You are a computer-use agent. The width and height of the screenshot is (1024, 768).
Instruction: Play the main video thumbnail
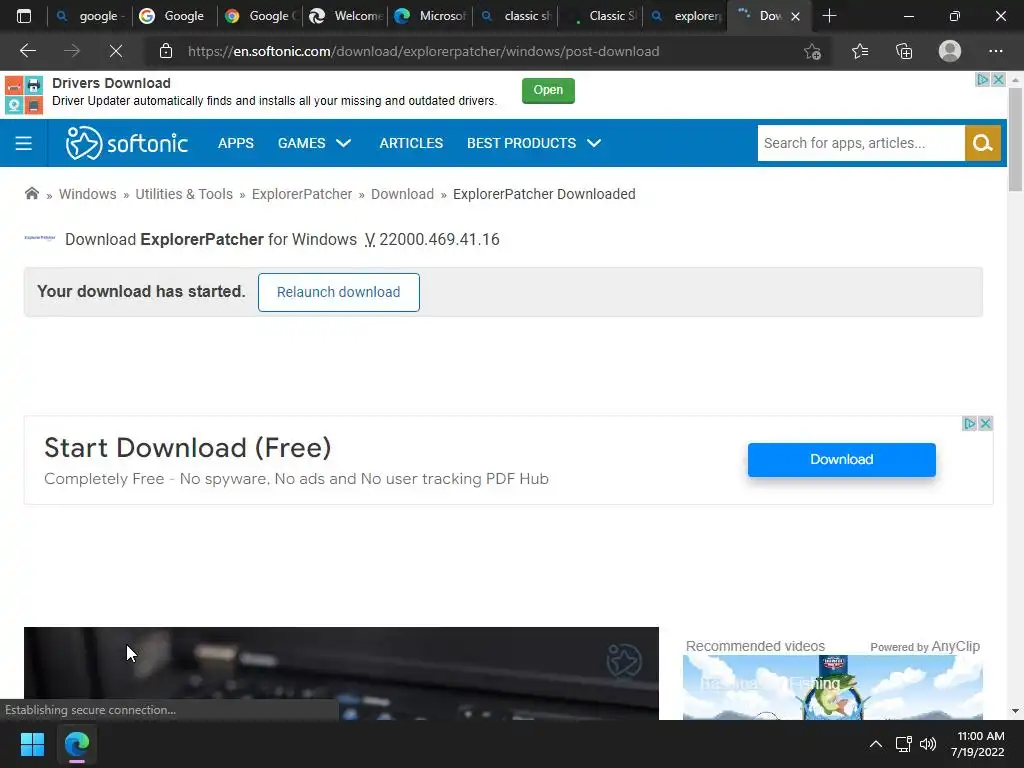coord(341,673)
